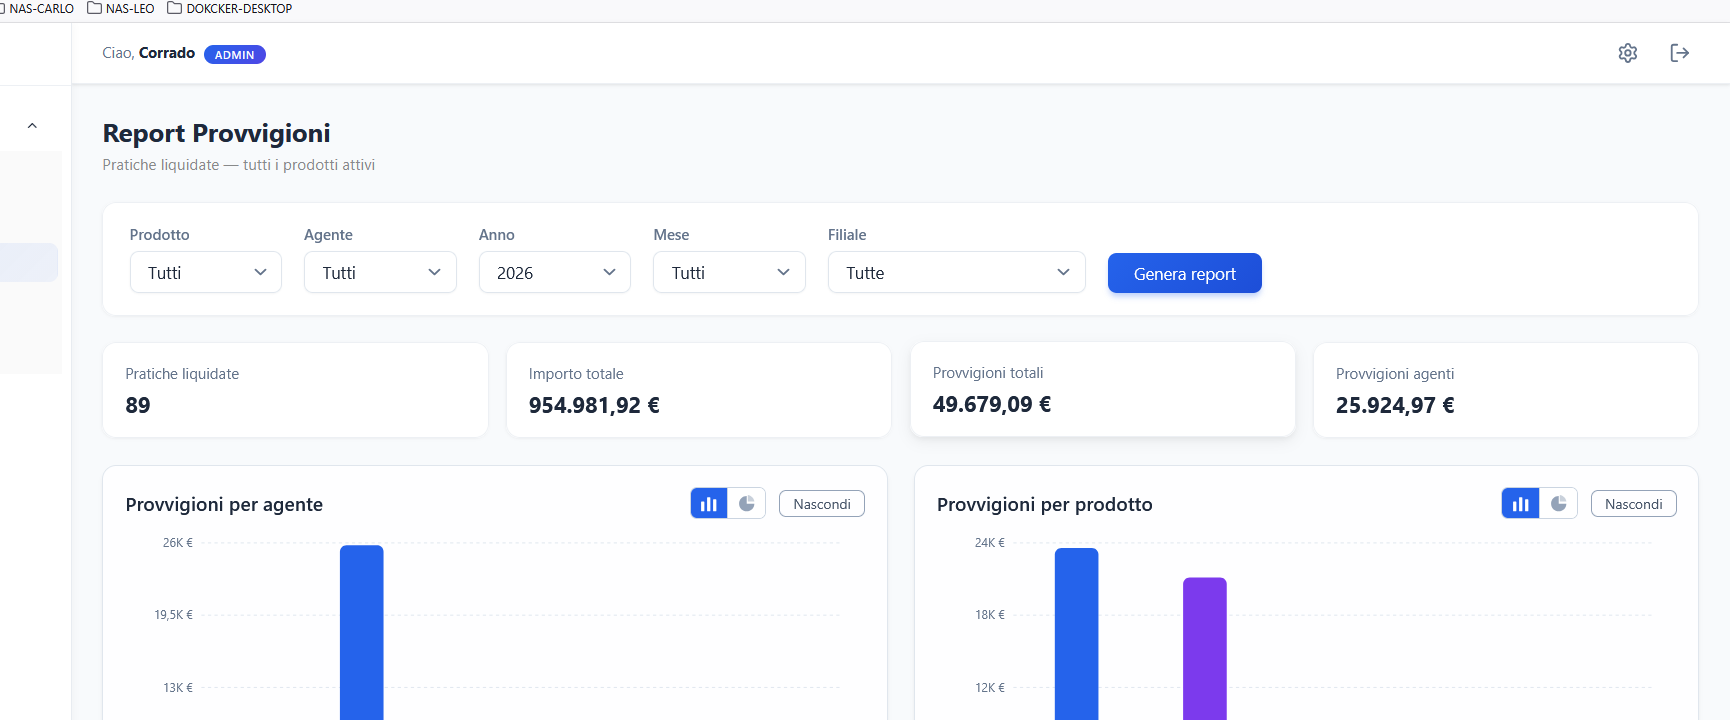Select the highlighted sidebar menu item

click(x=29, y=263)
